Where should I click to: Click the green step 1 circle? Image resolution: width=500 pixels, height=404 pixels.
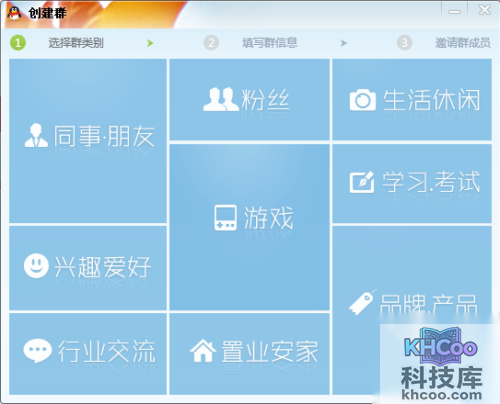[x=18, y=43]
